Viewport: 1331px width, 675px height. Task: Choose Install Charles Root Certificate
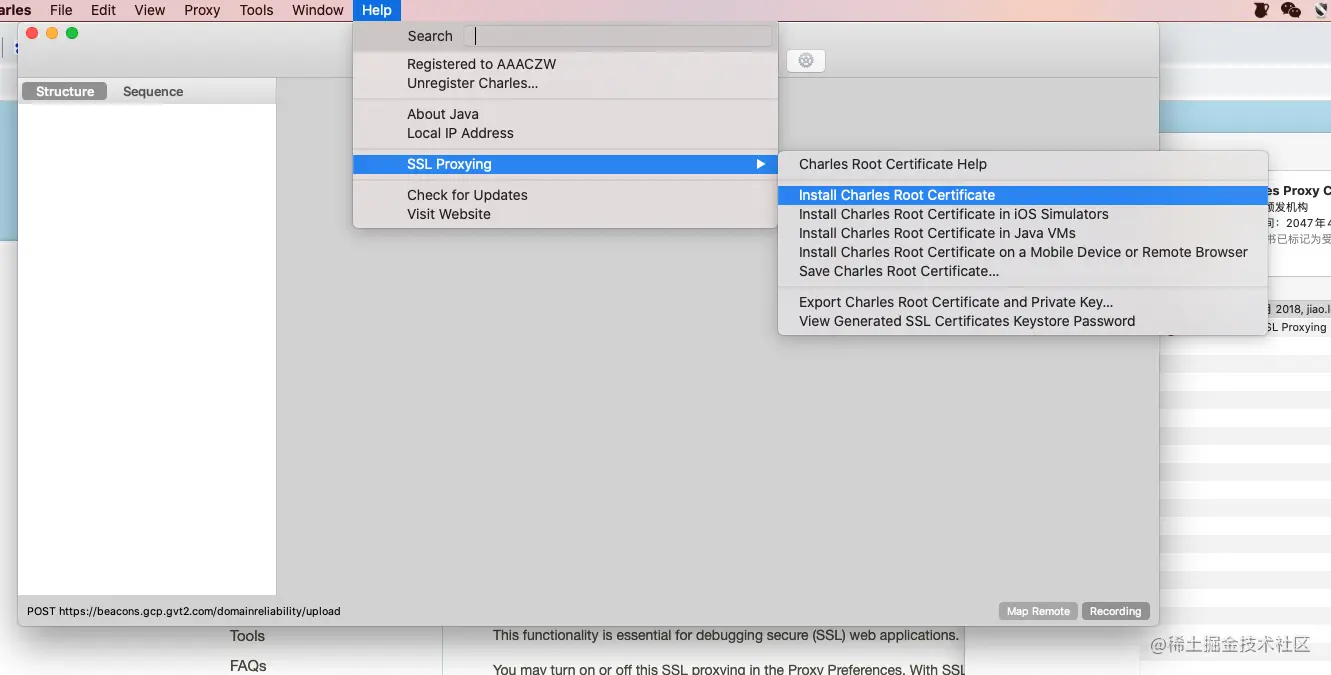click(x=1023, y=195)
